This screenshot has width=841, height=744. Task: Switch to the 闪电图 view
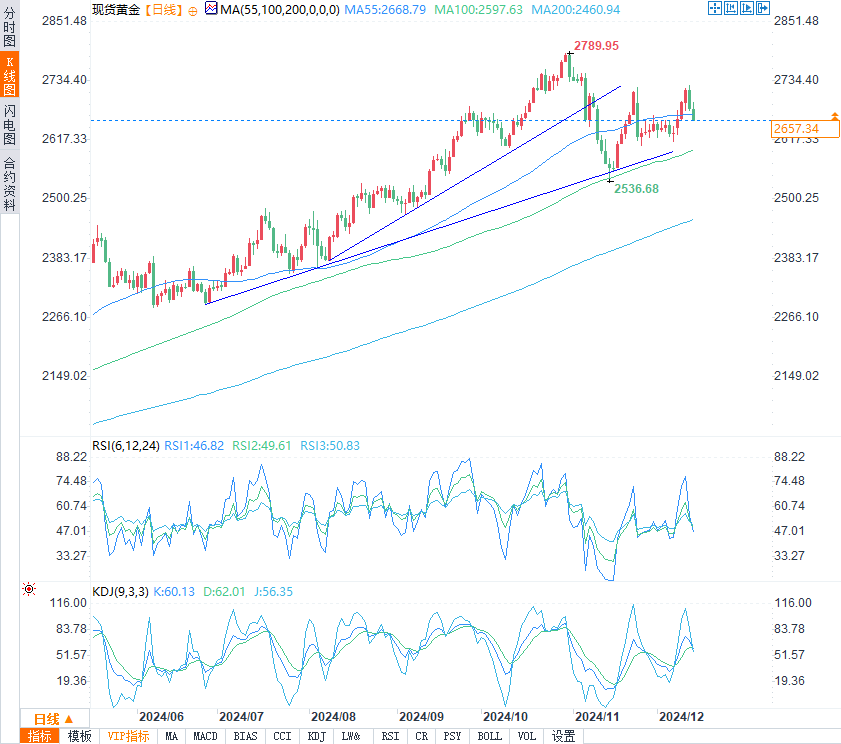[9, 124]
